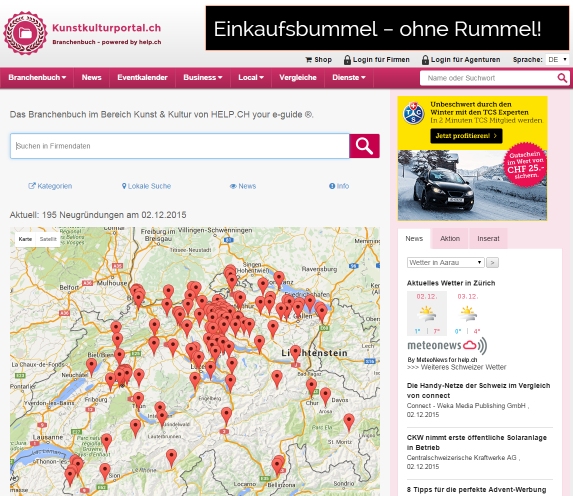Click the lock icon for Login für Firmen
Screen dimensions: 573x496
tap(347, 60)
